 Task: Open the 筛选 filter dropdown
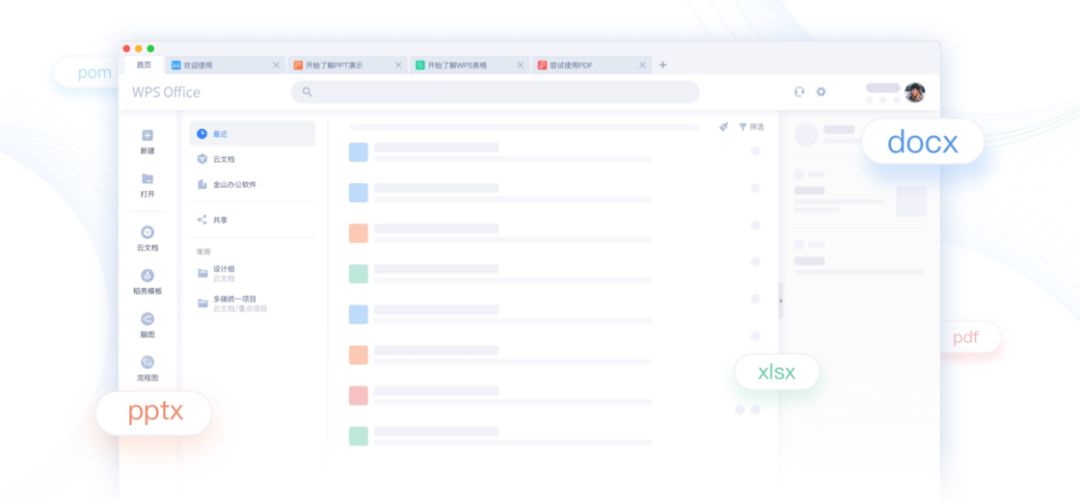[751, 127]
